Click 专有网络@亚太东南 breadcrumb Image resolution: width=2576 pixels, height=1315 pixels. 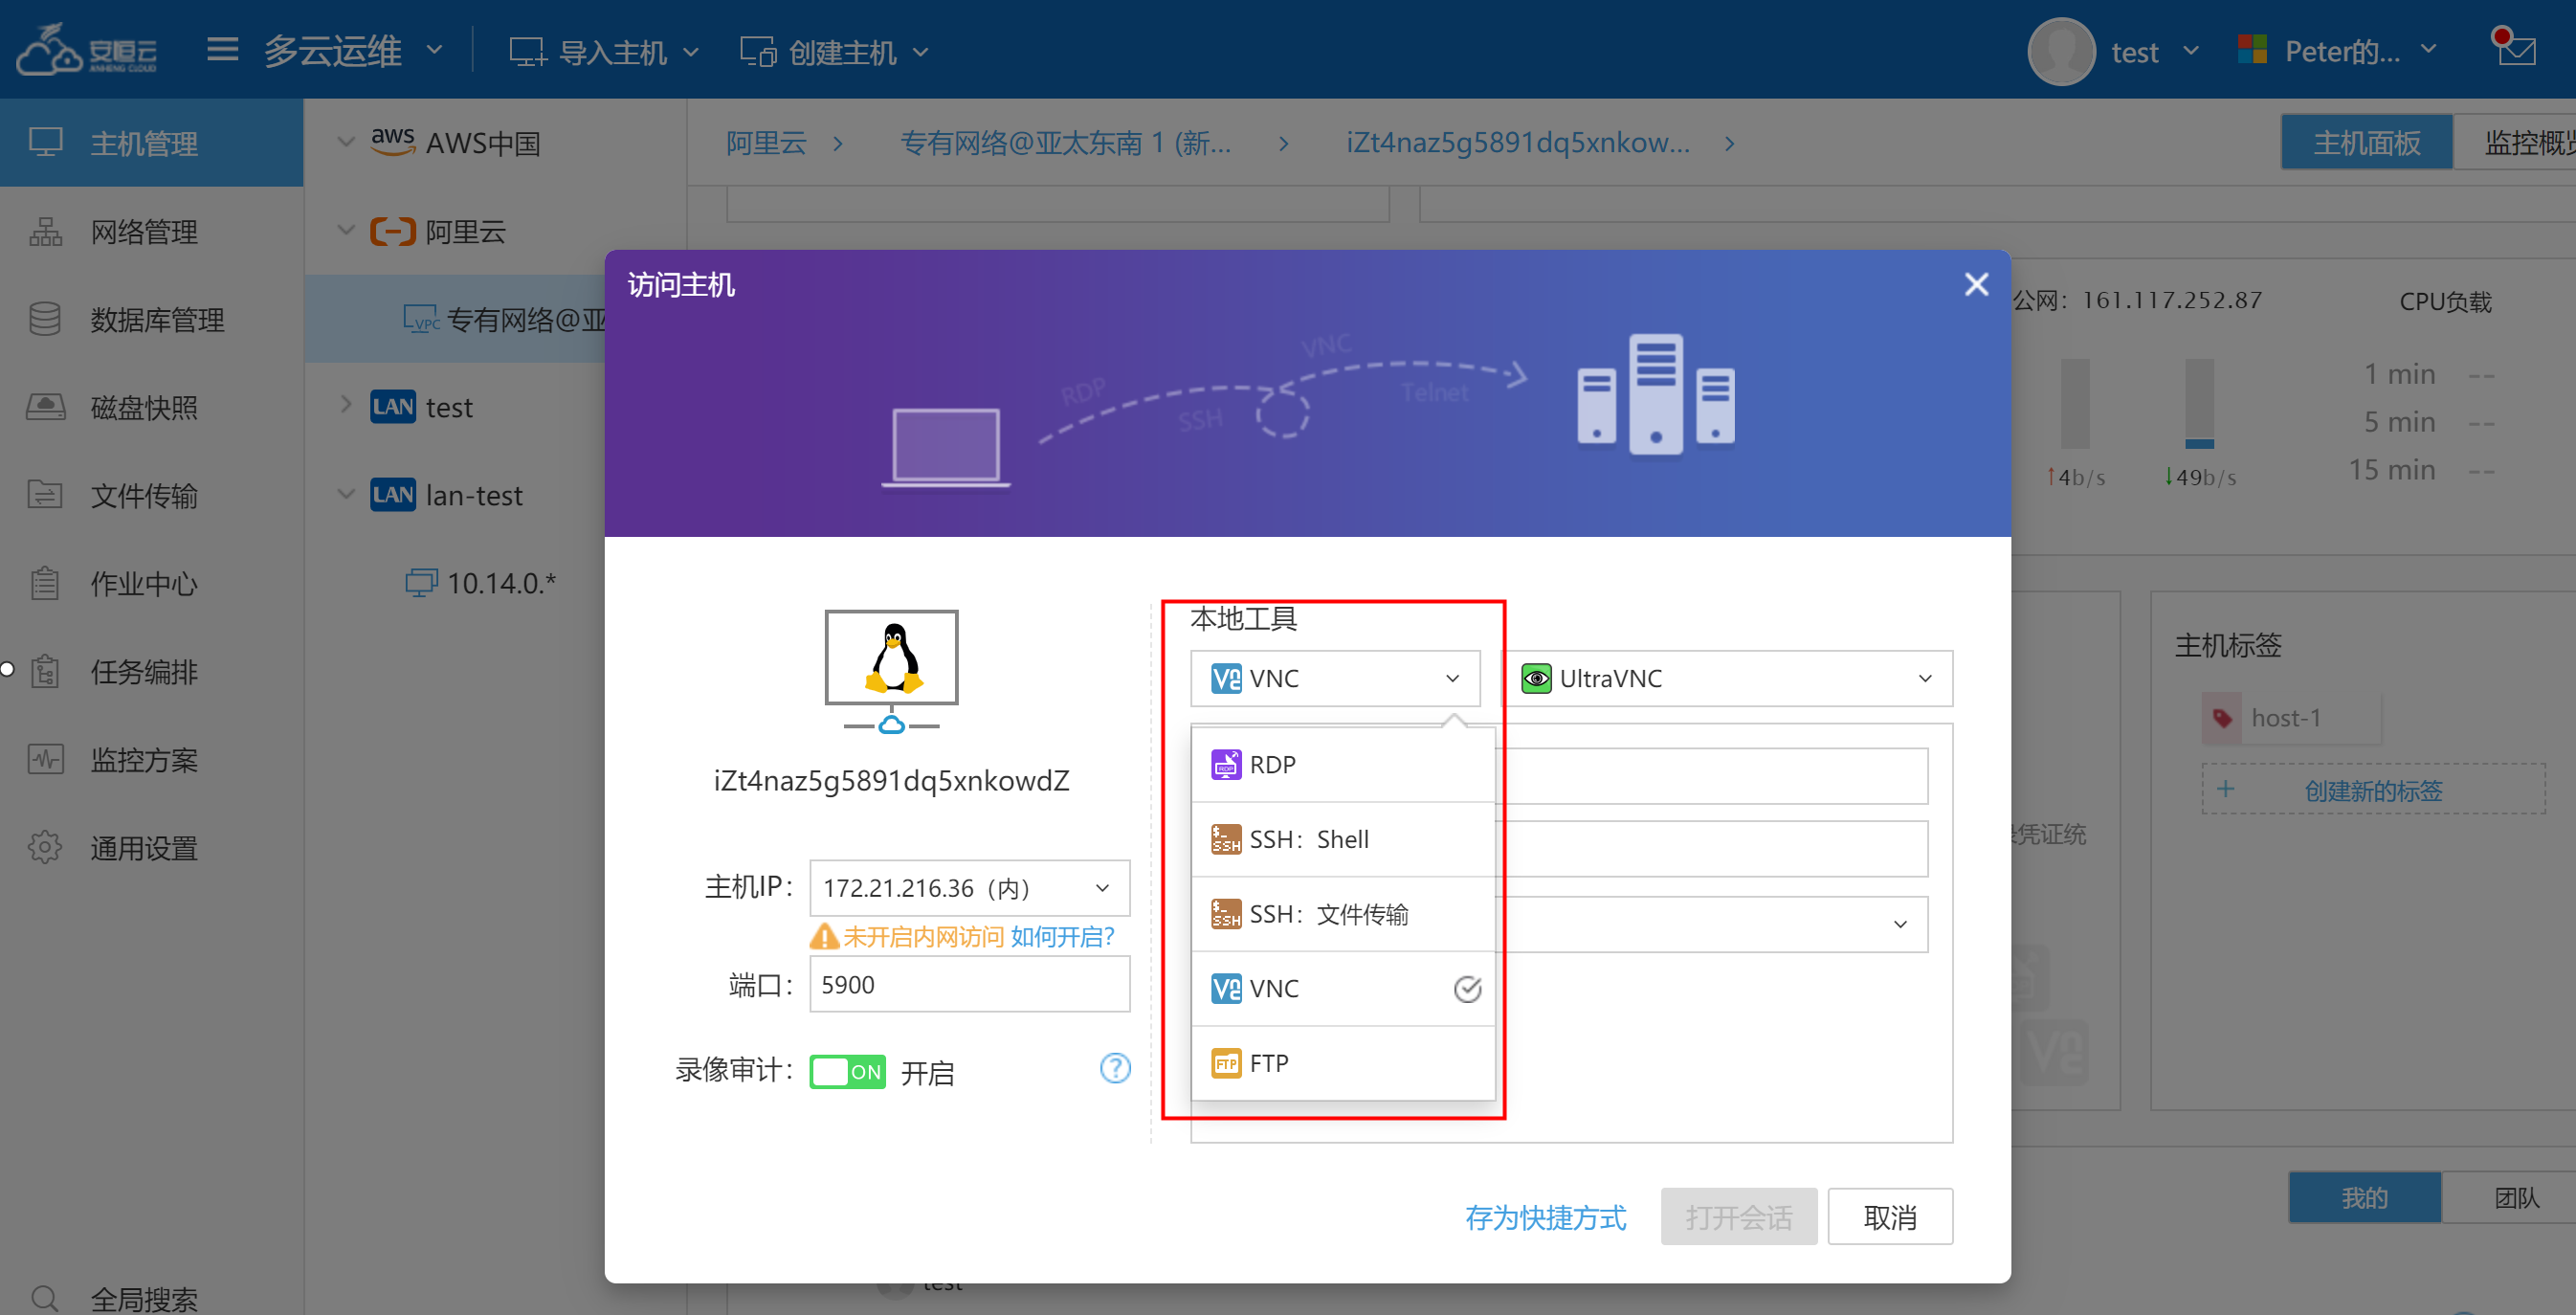1066,143
